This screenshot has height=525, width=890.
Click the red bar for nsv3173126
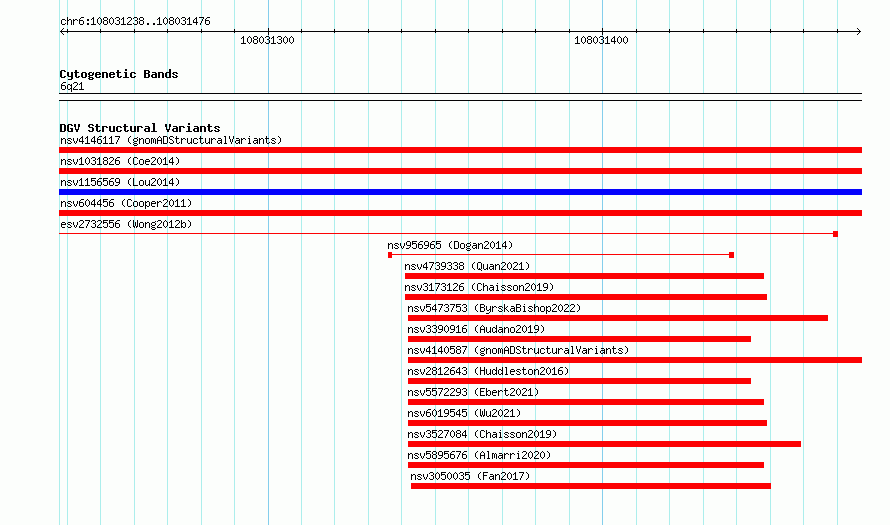(586, 297)
